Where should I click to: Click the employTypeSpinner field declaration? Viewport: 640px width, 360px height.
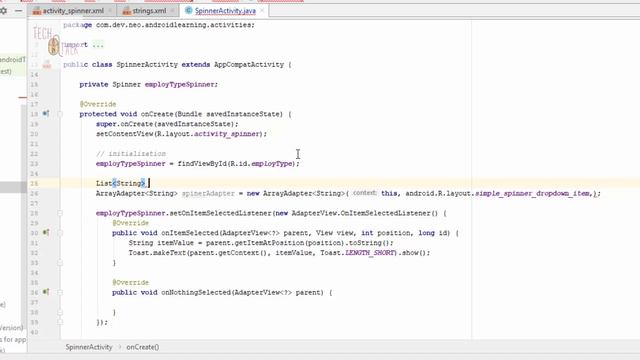[x=180, y=84]
